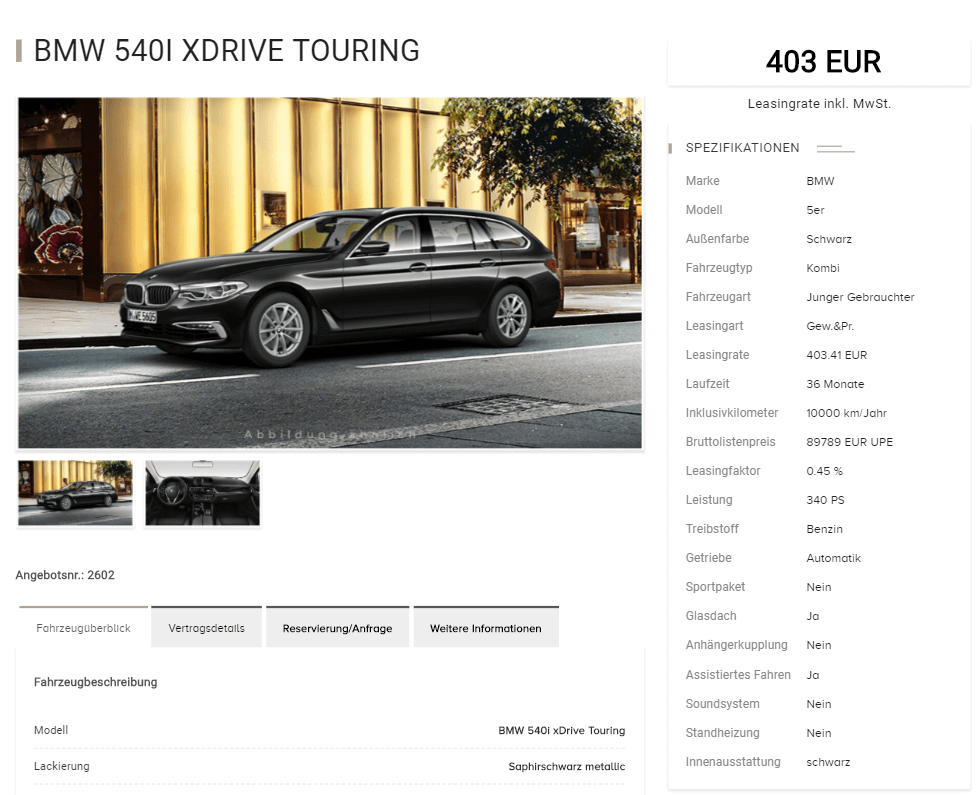Select the interior dashboard thumbnail
Viewport: 980px width, 795px height.
coord(202,493)
